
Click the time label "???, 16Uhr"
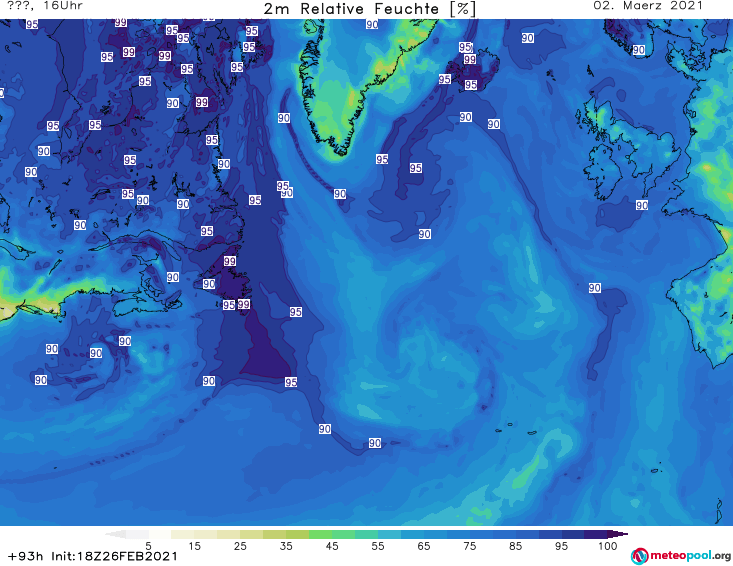point(45,6)
